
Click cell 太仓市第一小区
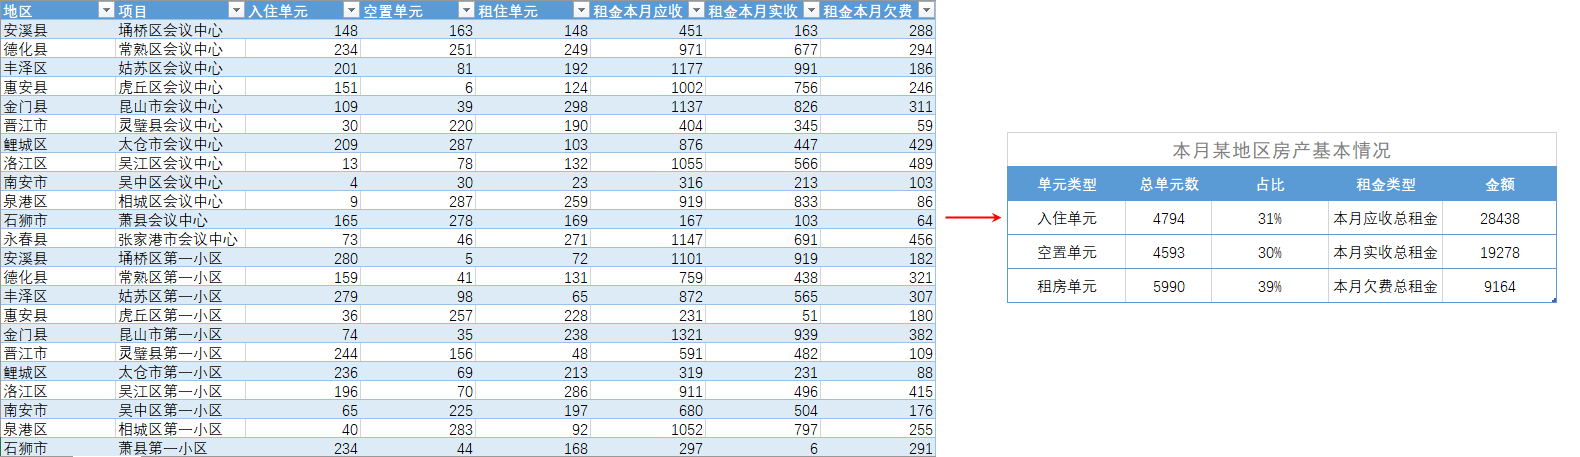click(180, 372)
